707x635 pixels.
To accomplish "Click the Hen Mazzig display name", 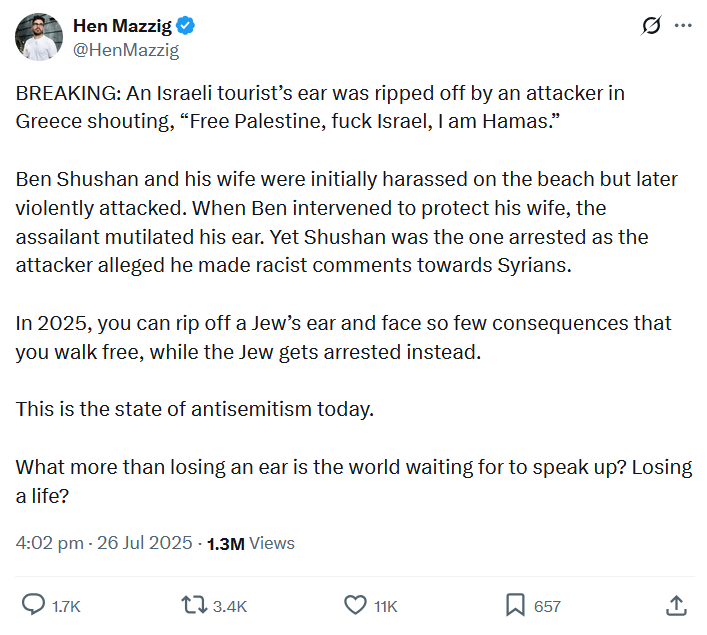I will [121, 27].
